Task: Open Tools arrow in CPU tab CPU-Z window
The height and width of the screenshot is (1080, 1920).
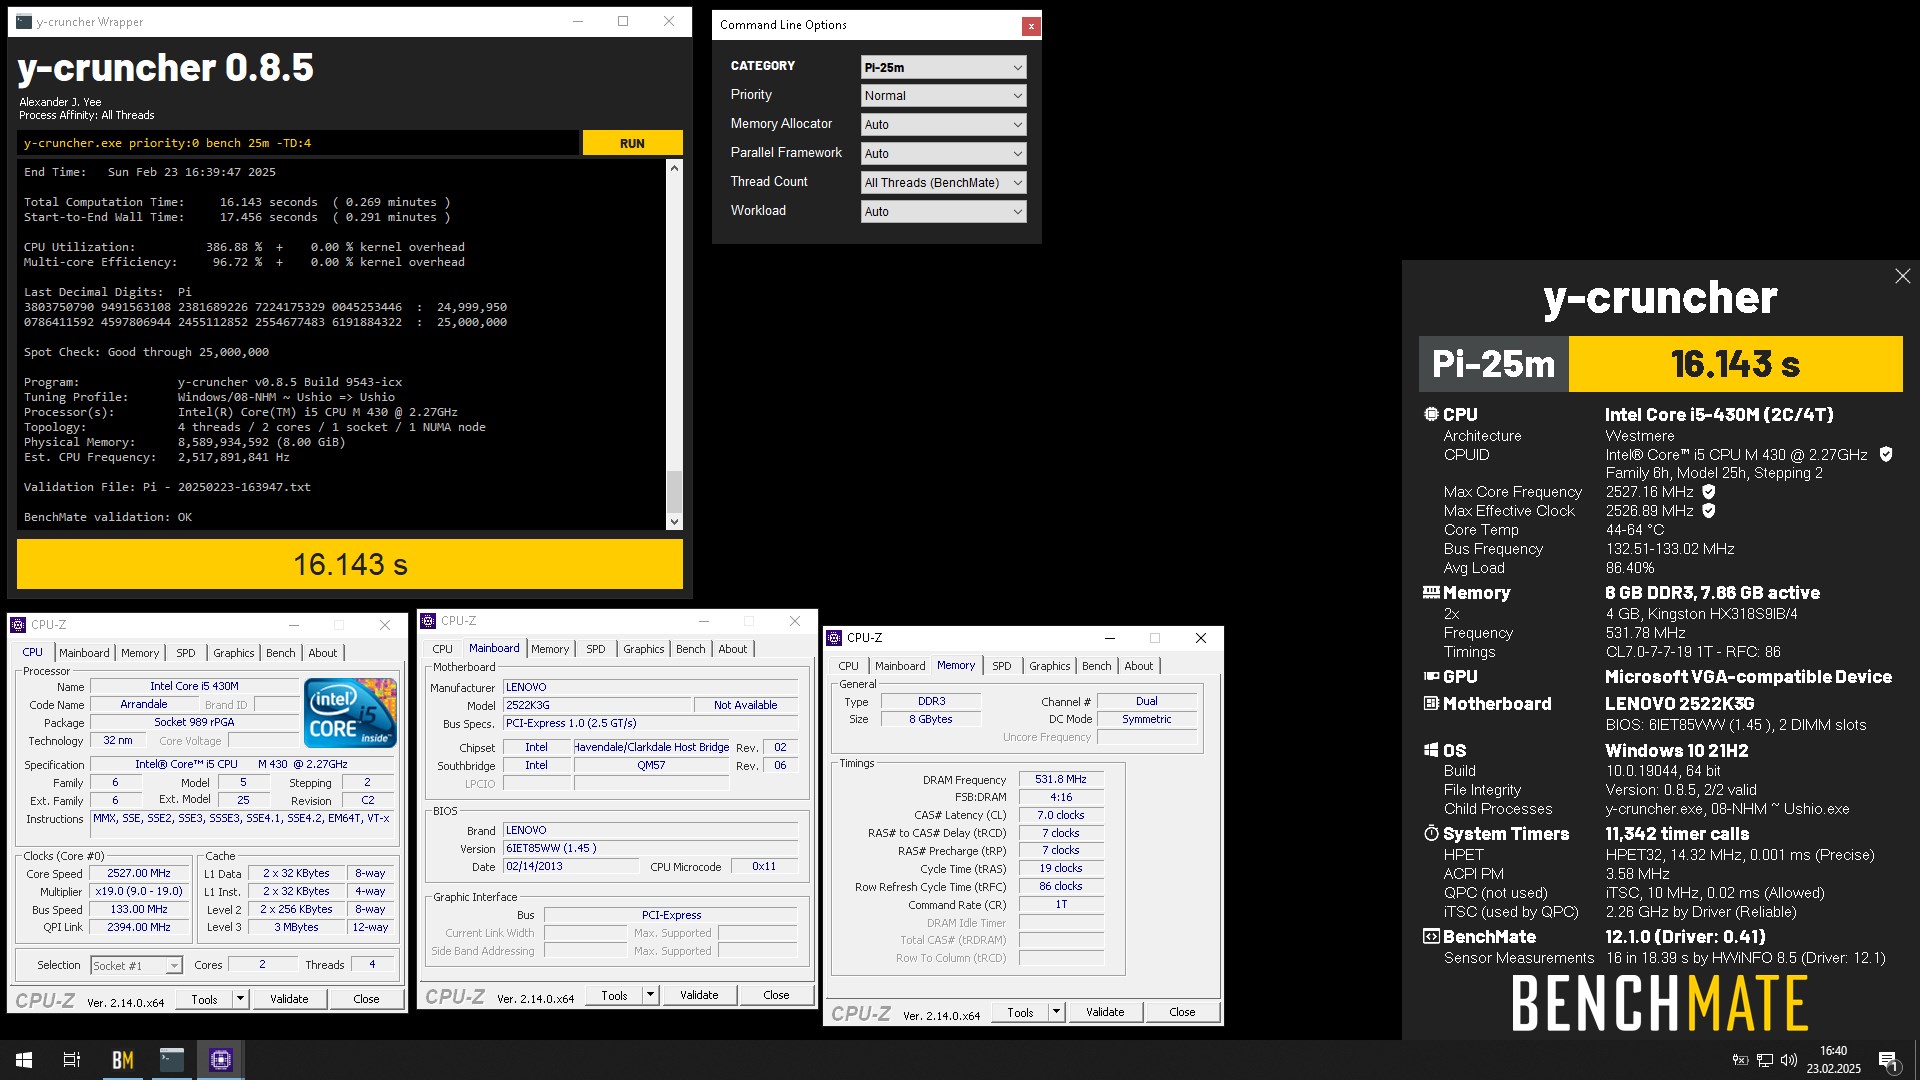Action: pyautogui.click(x=240, y=999)
